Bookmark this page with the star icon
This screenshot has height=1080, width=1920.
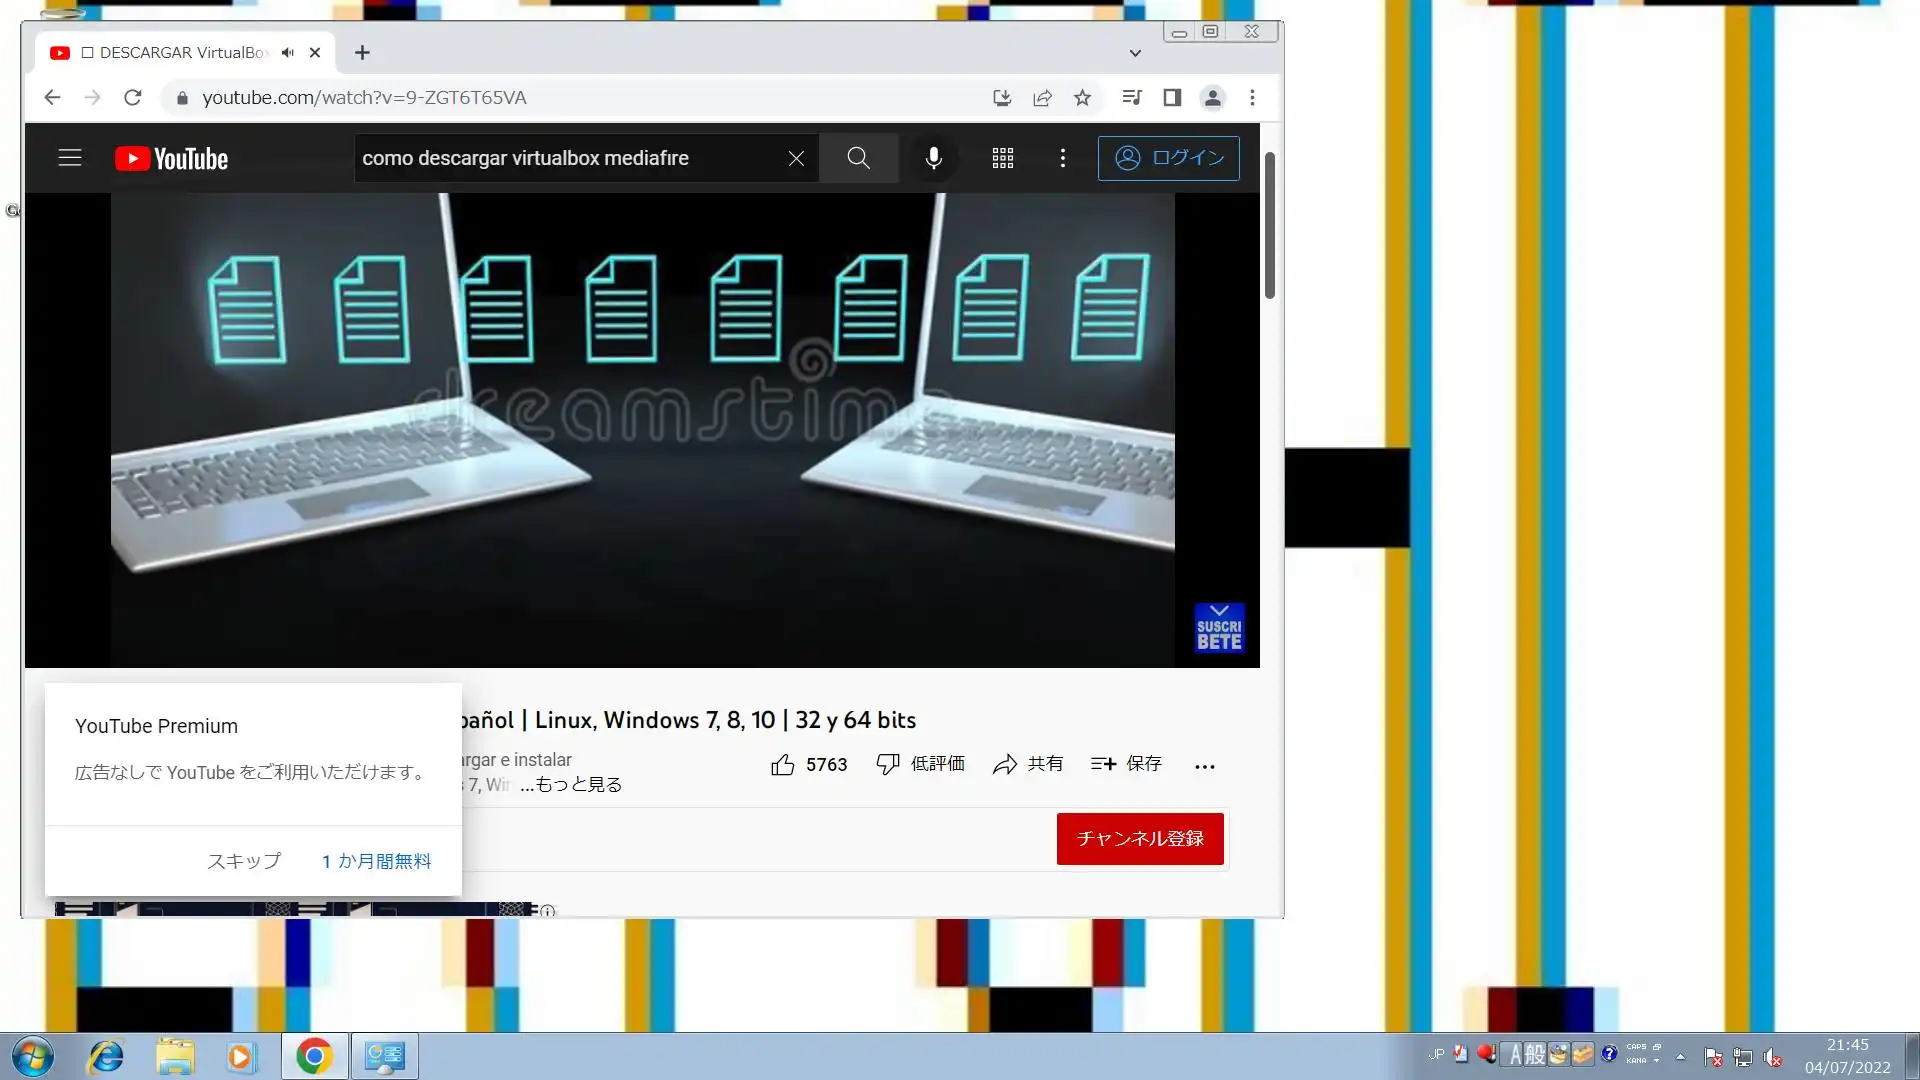[1082, 98]
